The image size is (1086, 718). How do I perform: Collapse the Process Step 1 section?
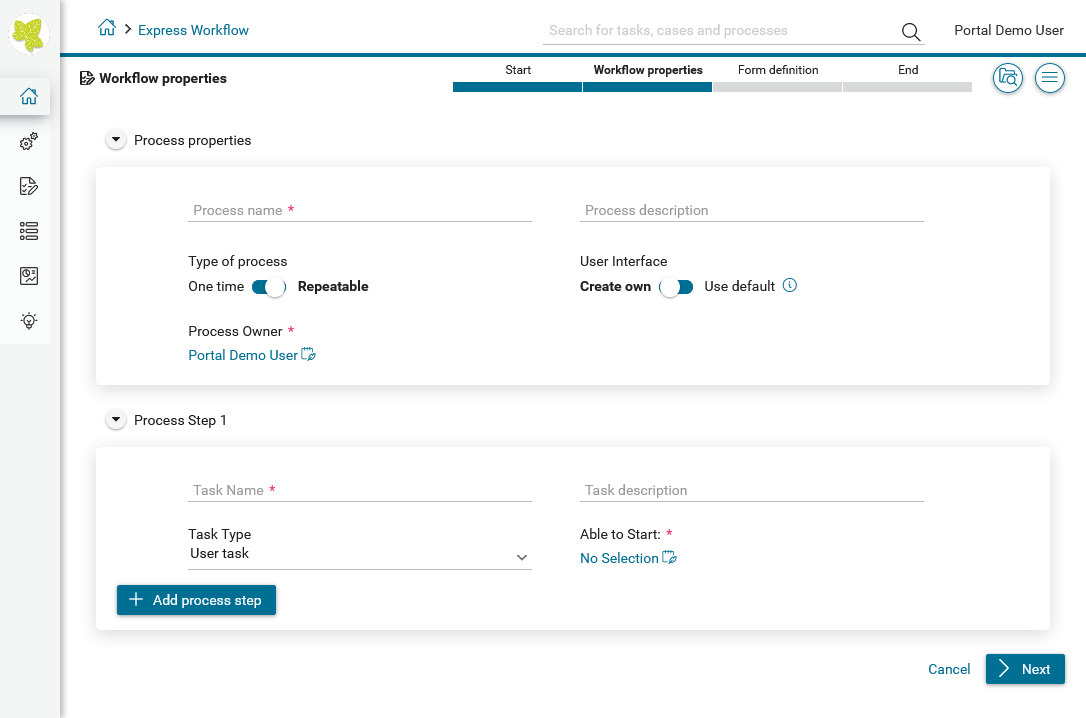117,421
